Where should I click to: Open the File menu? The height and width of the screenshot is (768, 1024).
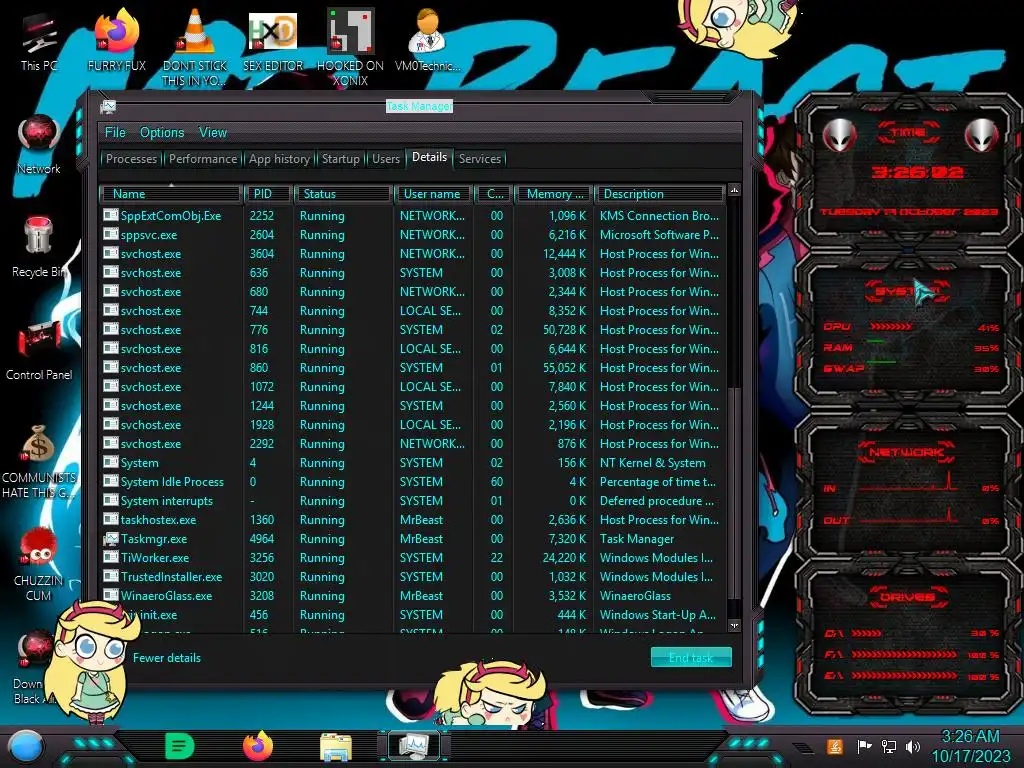(115, 133)
